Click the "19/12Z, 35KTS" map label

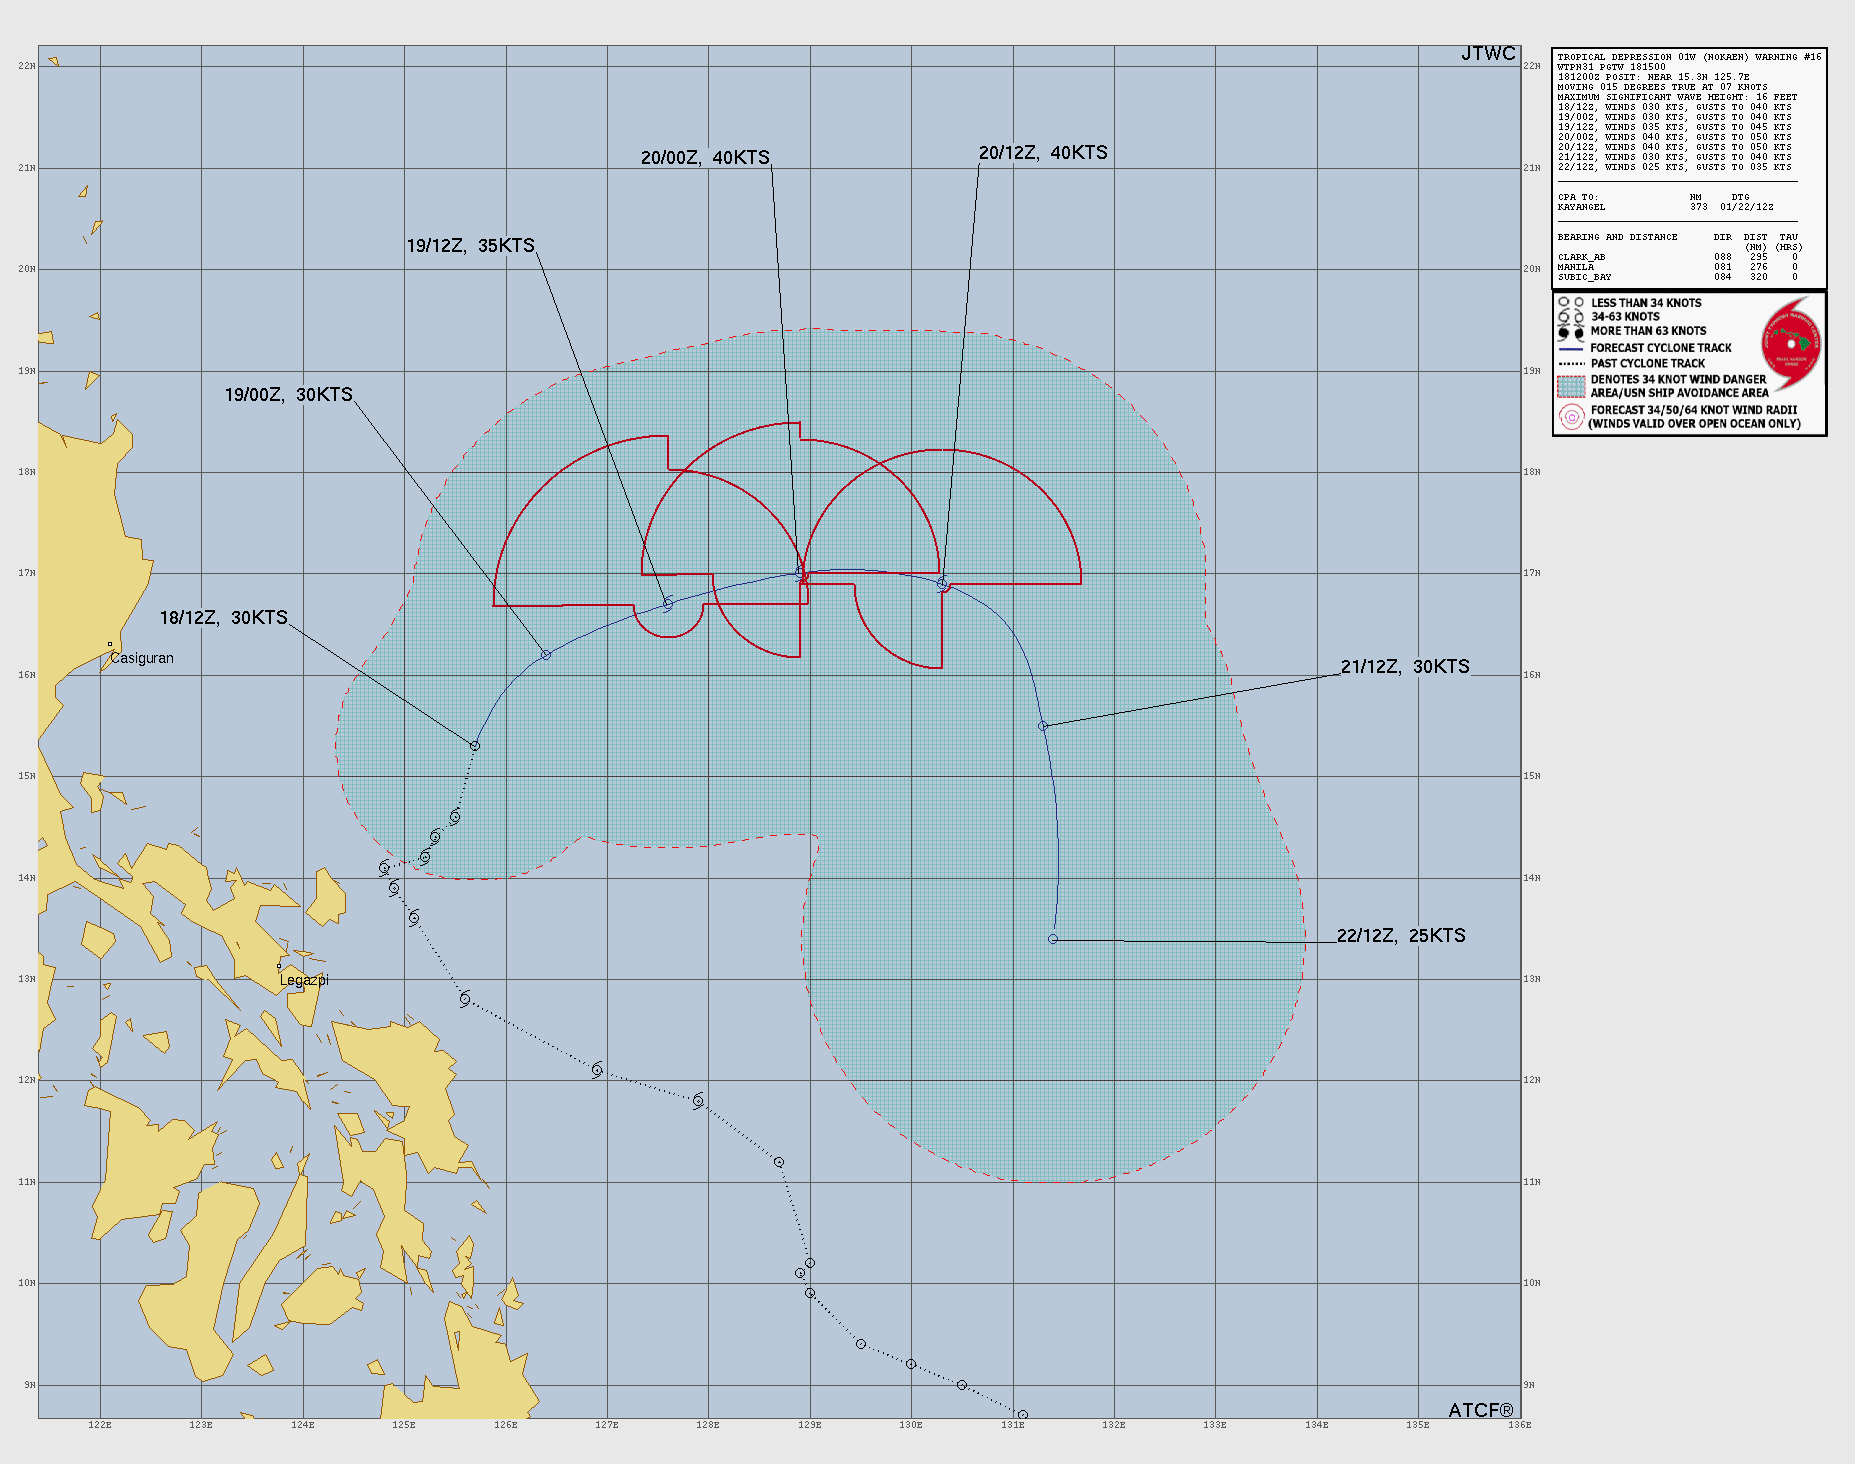(x=470, y=246)
